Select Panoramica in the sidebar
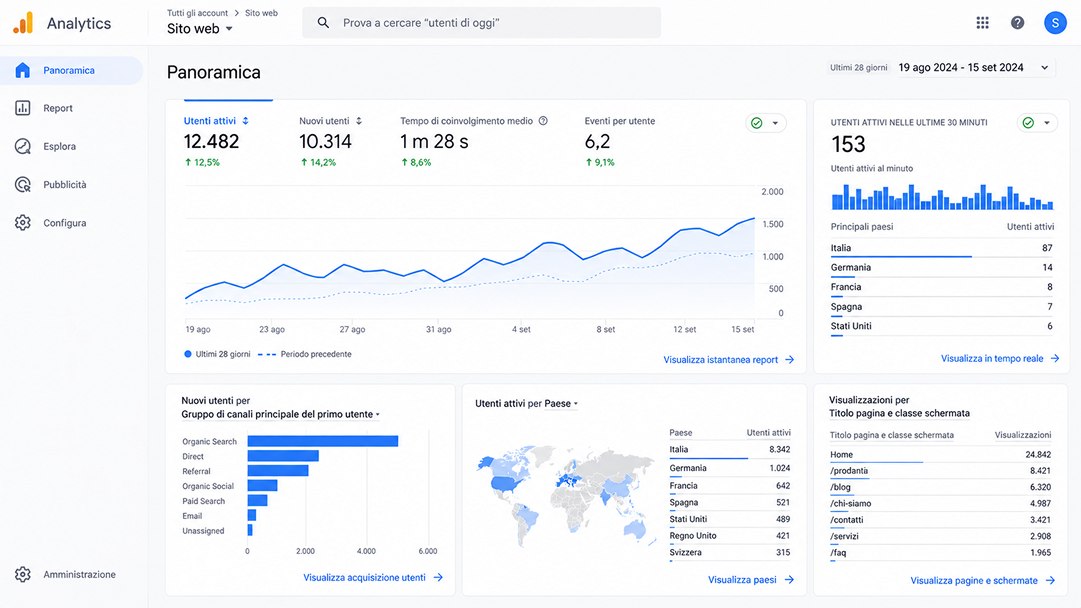1081x608 pixels. [x=72, y=70]
